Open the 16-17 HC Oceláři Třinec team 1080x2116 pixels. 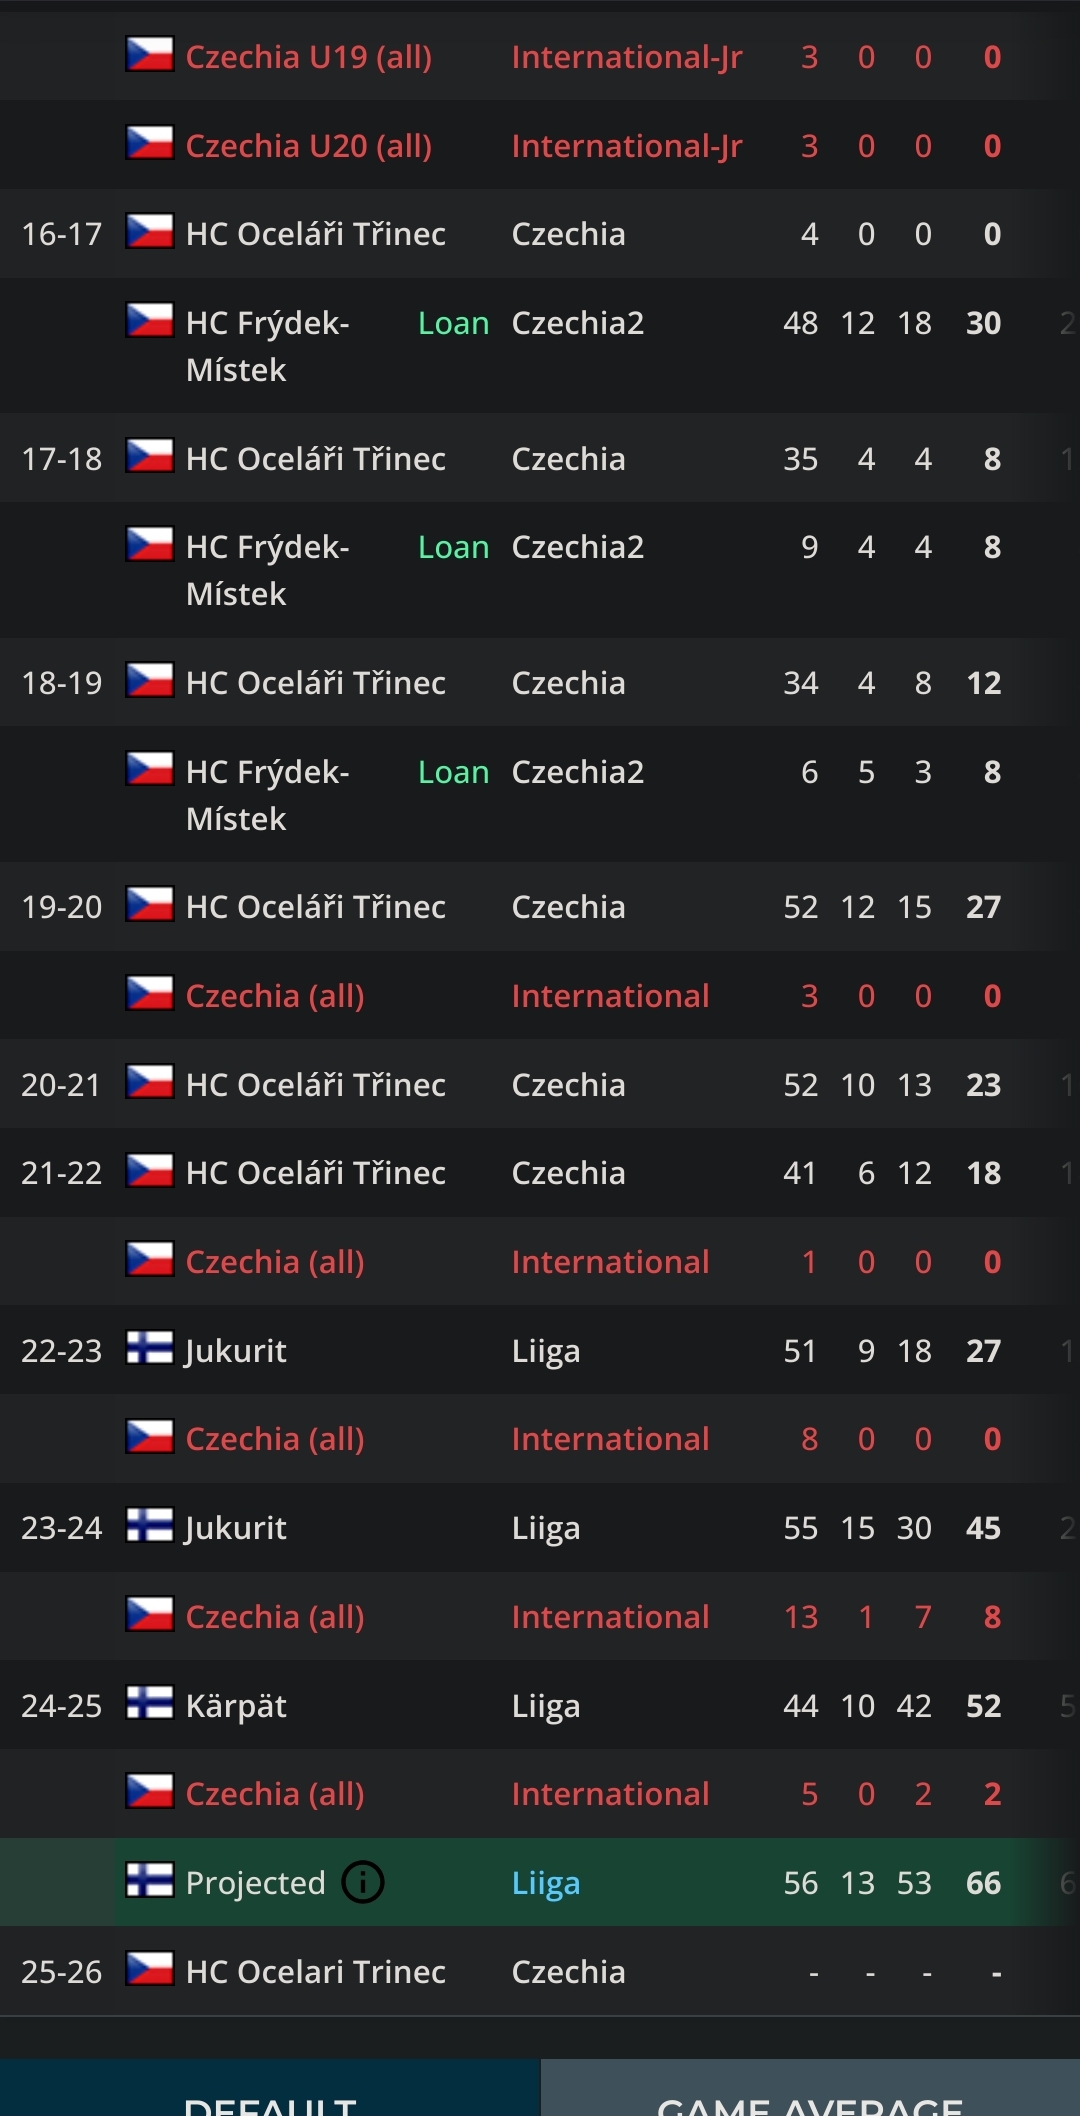coord(316,234)
